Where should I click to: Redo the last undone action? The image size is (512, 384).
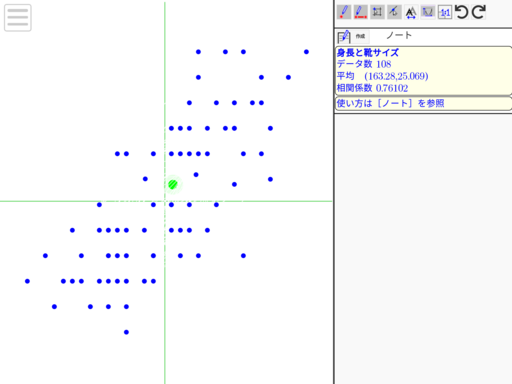click(x=479, y=12)
